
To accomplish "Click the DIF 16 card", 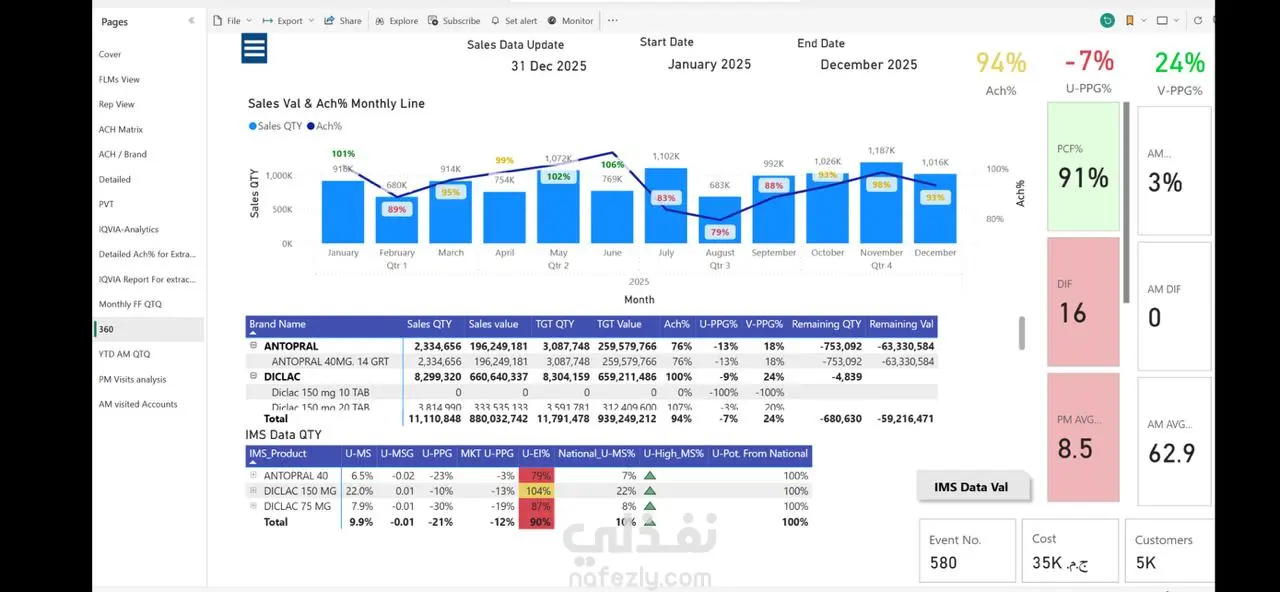I will tap(1083, 302).
